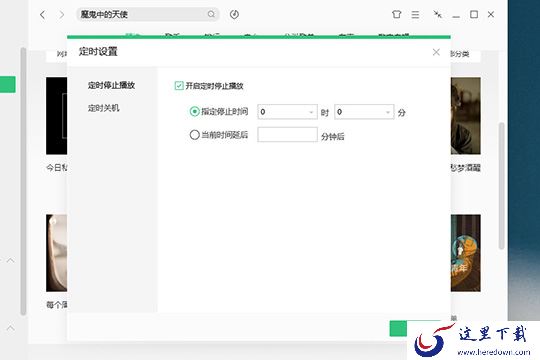The image size is (540, 360).
Task: Open the bottom right illustrated album thumbnail
Action: point(466,253)
